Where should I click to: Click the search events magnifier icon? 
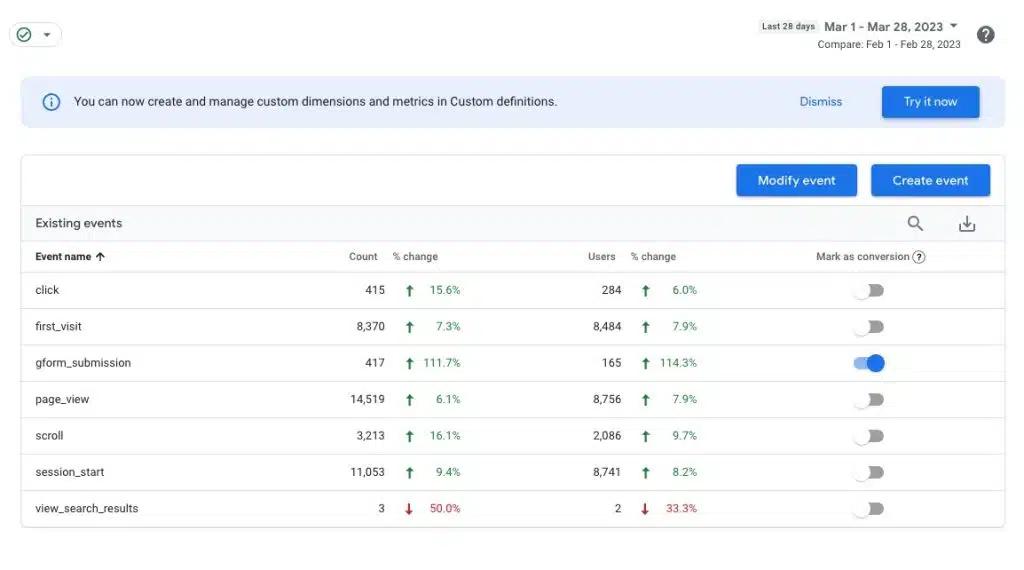point(915,224)
